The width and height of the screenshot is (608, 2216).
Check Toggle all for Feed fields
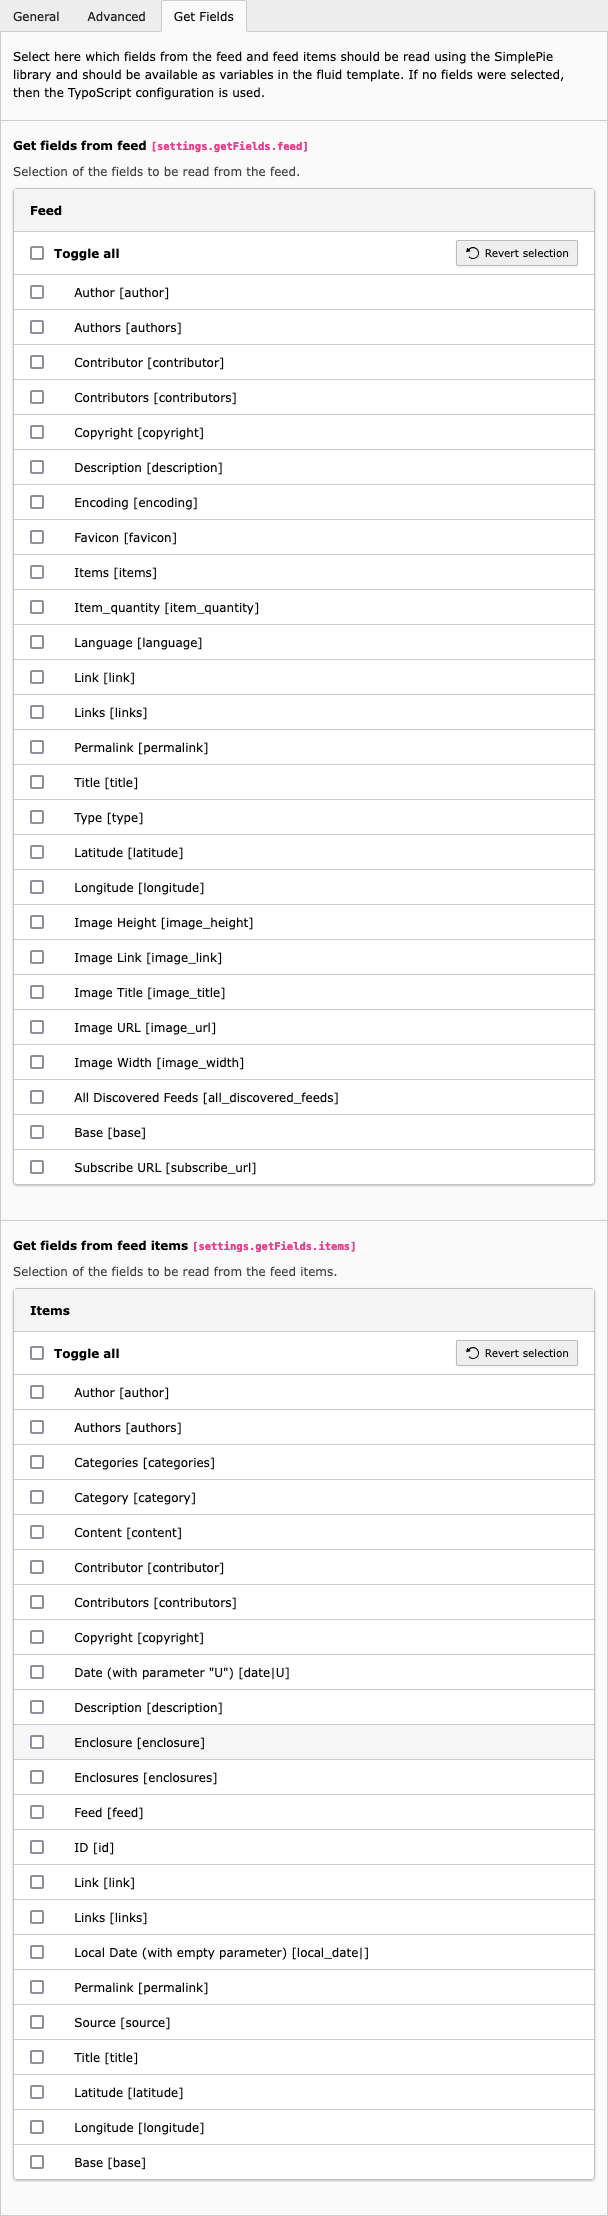37,253
